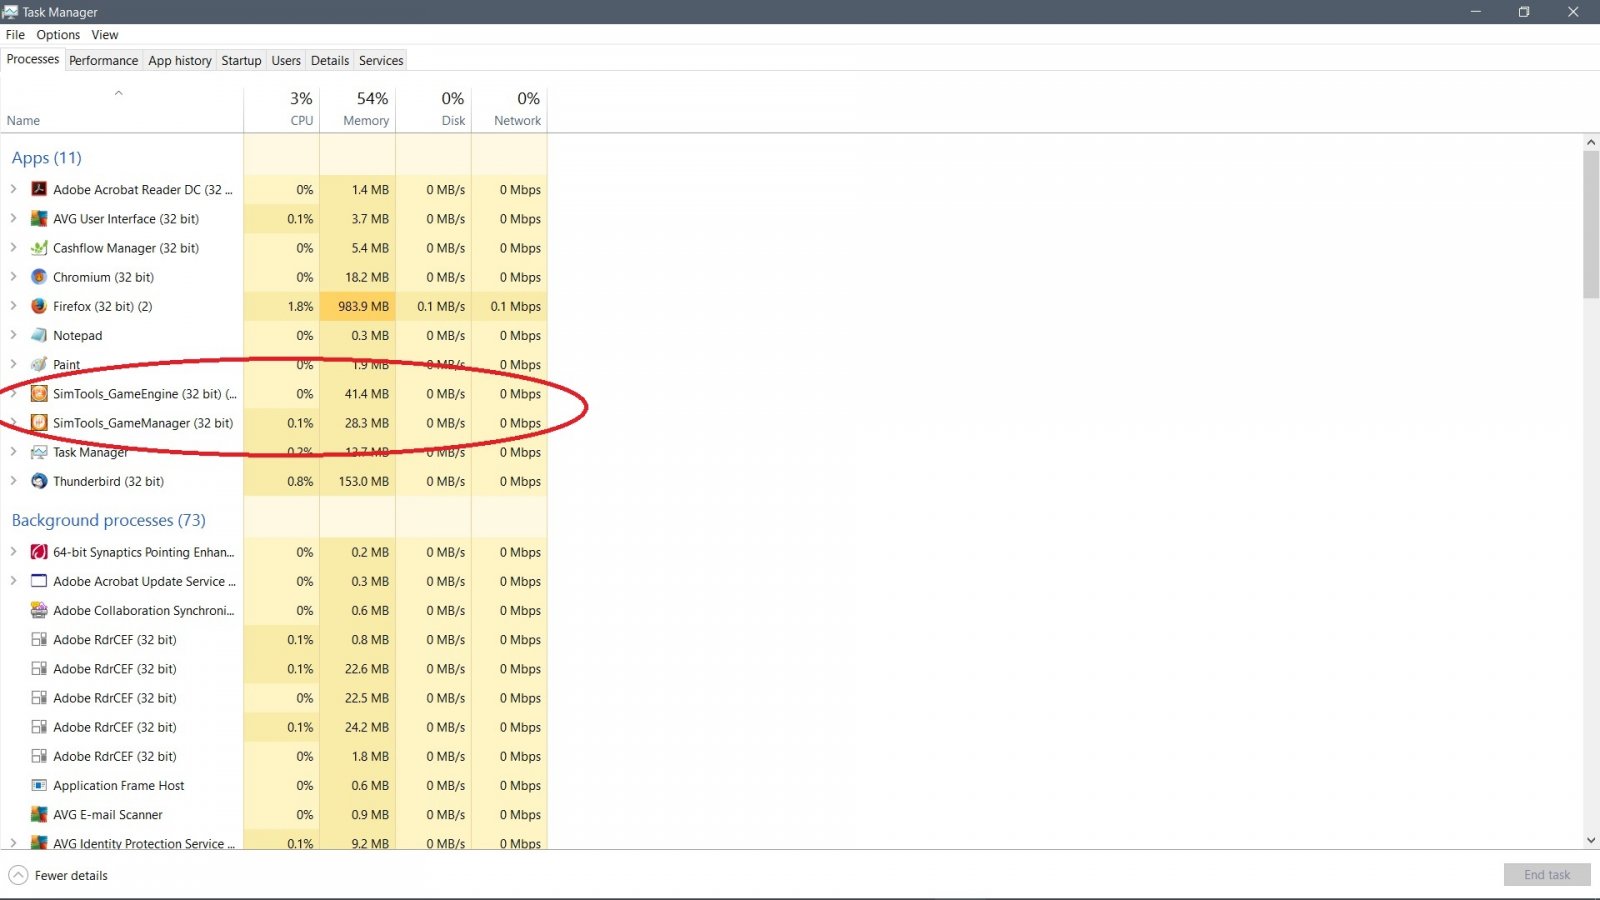Image resolution: width=1600 pixels, height=900 pixels.
Task: Select the SimTools_GameEngine 41.4 MB cell
Action: [x=358, y=393]
